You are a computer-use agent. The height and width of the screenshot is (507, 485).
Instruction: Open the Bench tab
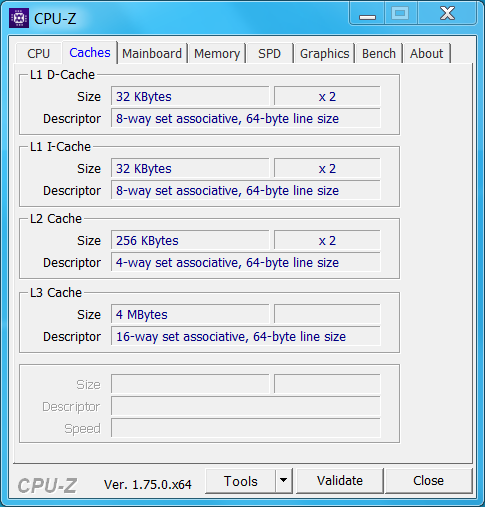pos(379,54)
